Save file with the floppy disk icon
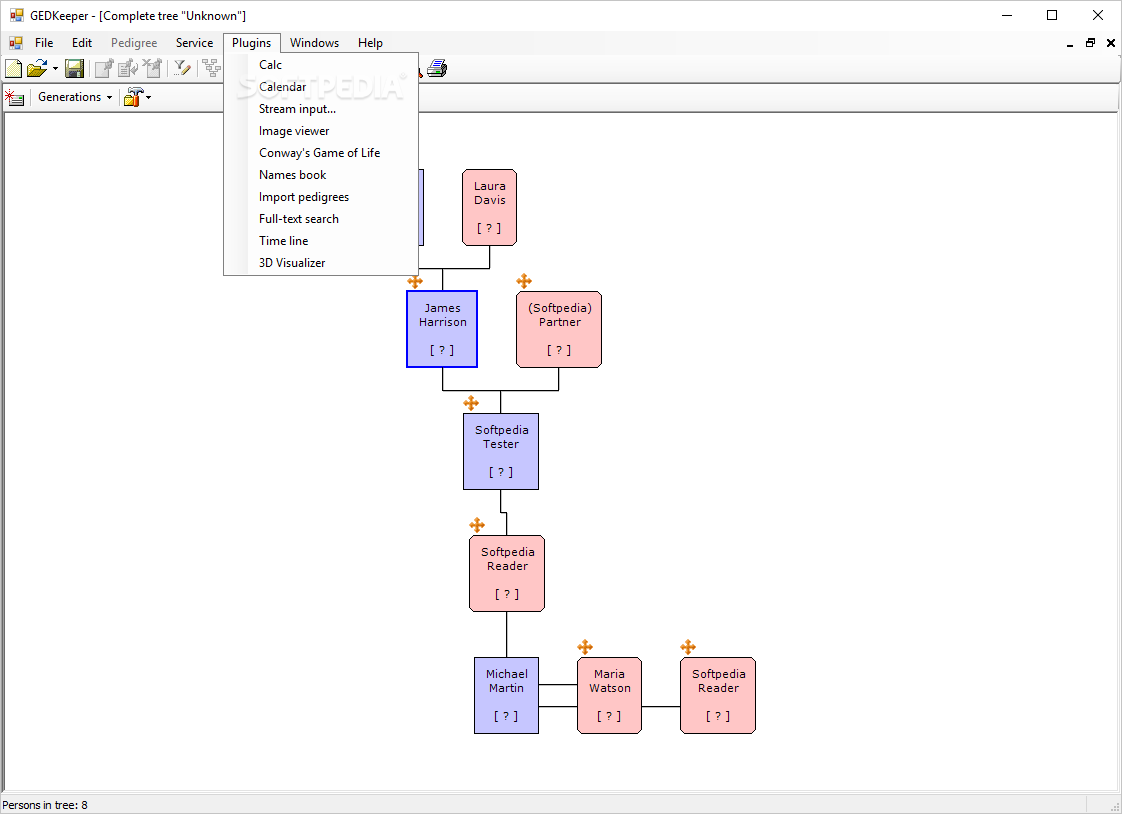The image size is (1122, 814). 74,69
